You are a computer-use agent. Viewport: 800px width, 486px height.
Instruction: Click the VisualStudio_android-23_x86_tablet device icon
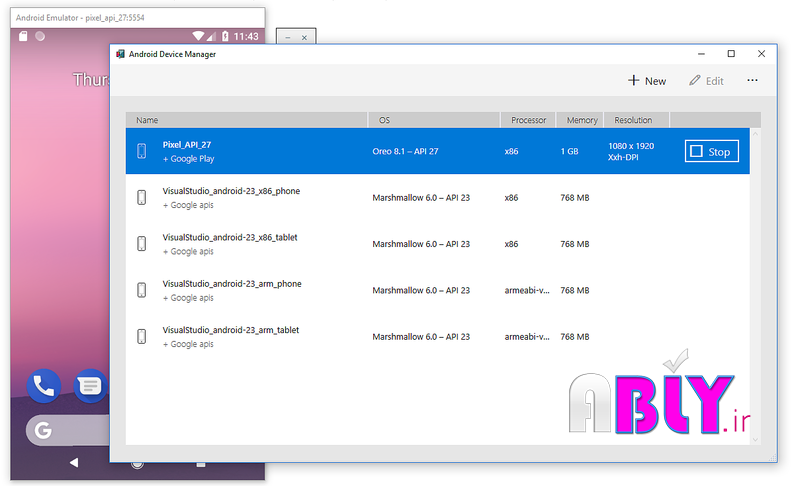point(142,244)
